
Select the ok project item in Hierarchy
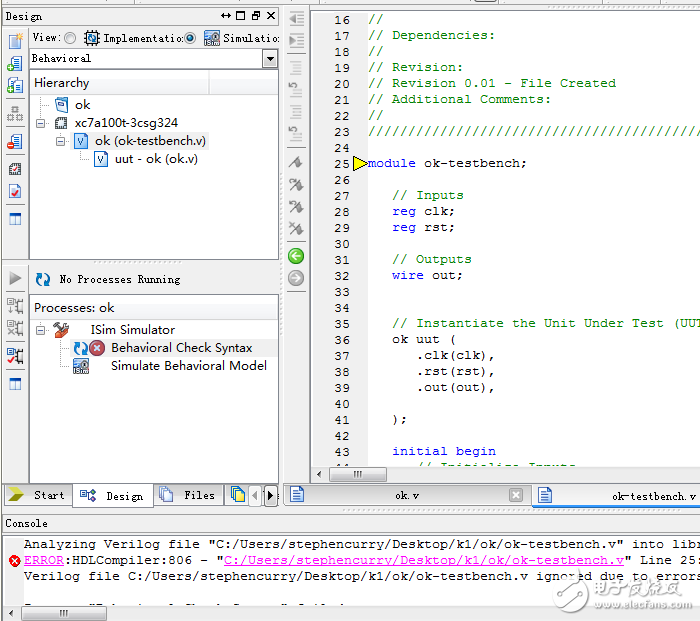[83, 105]
